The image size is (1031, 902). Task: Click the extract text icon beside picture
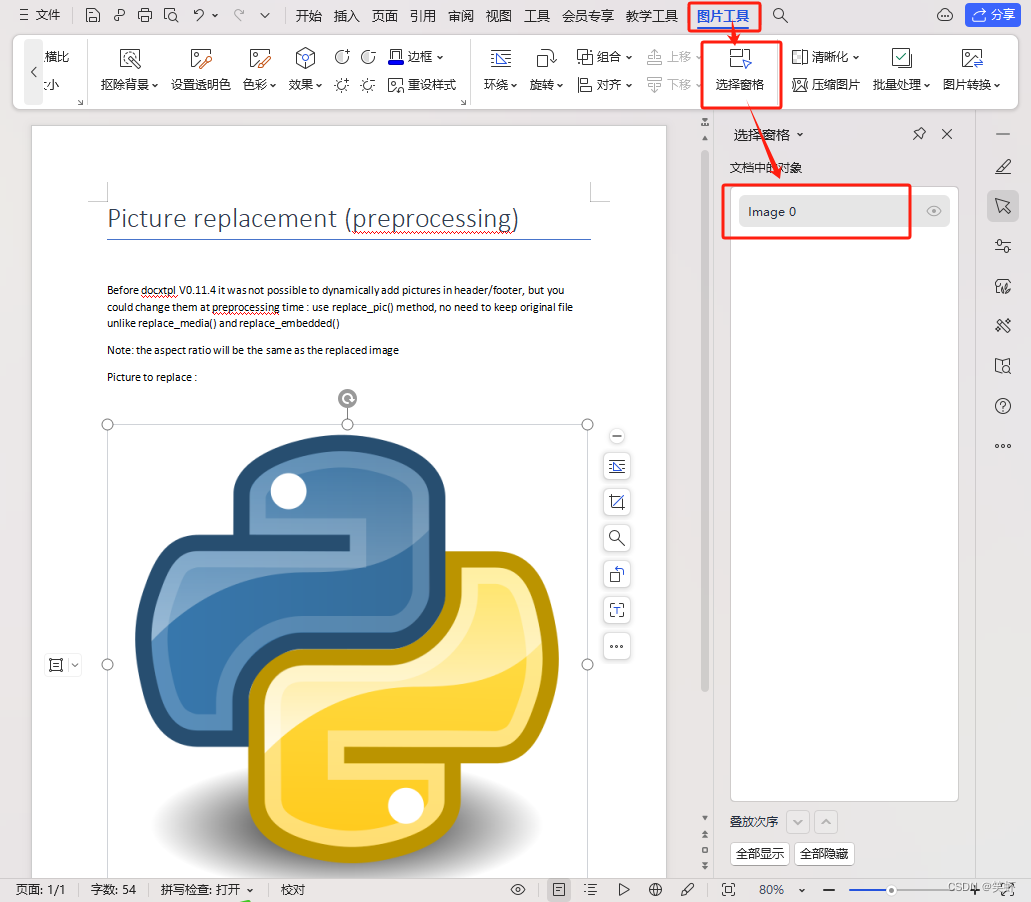click(x=617, y=610)
